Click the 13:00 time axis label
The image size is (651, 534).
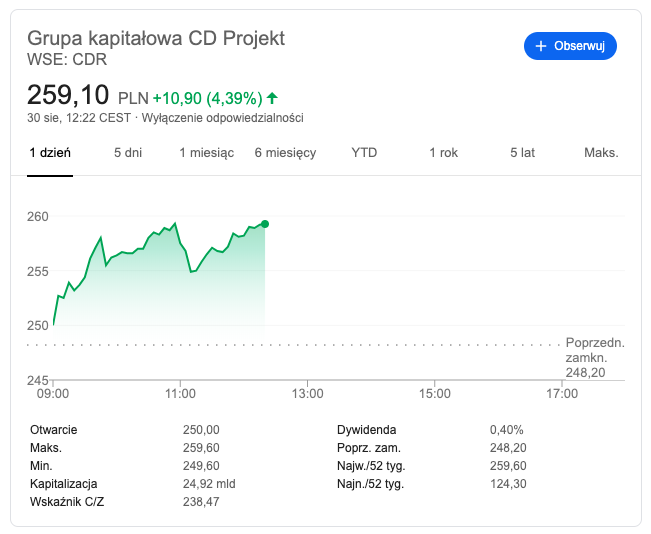pyautogui.click(x=307, y=393)
